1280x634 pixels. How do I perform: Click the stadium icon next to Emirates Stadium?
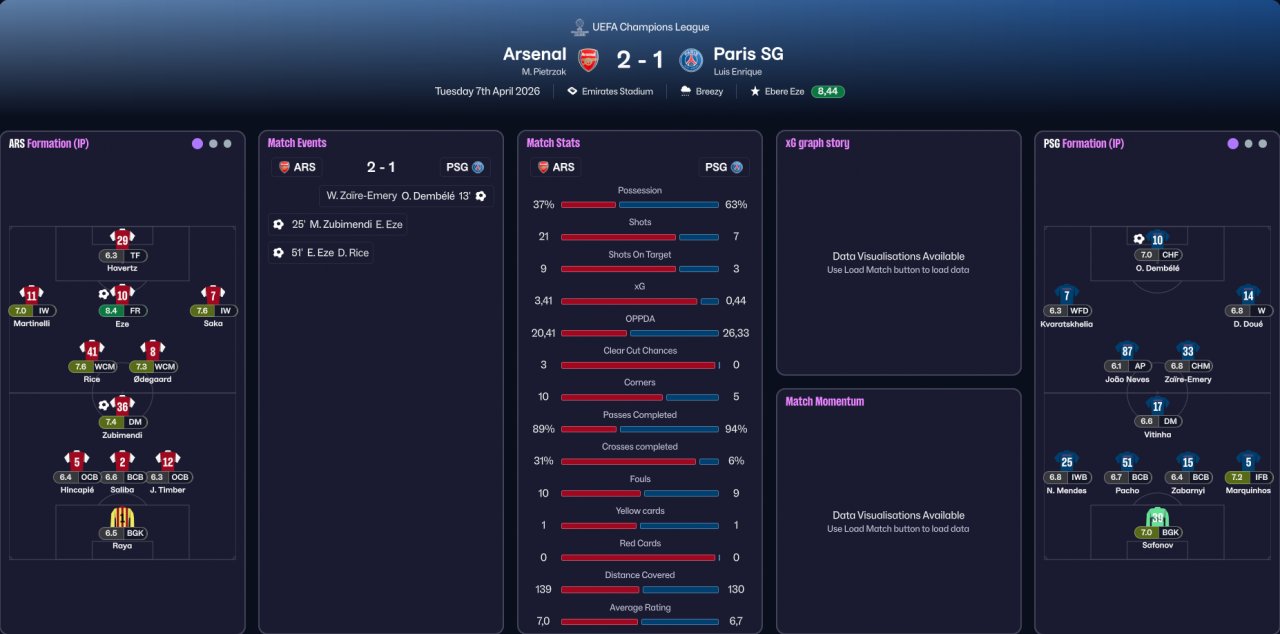coord(572,91)
